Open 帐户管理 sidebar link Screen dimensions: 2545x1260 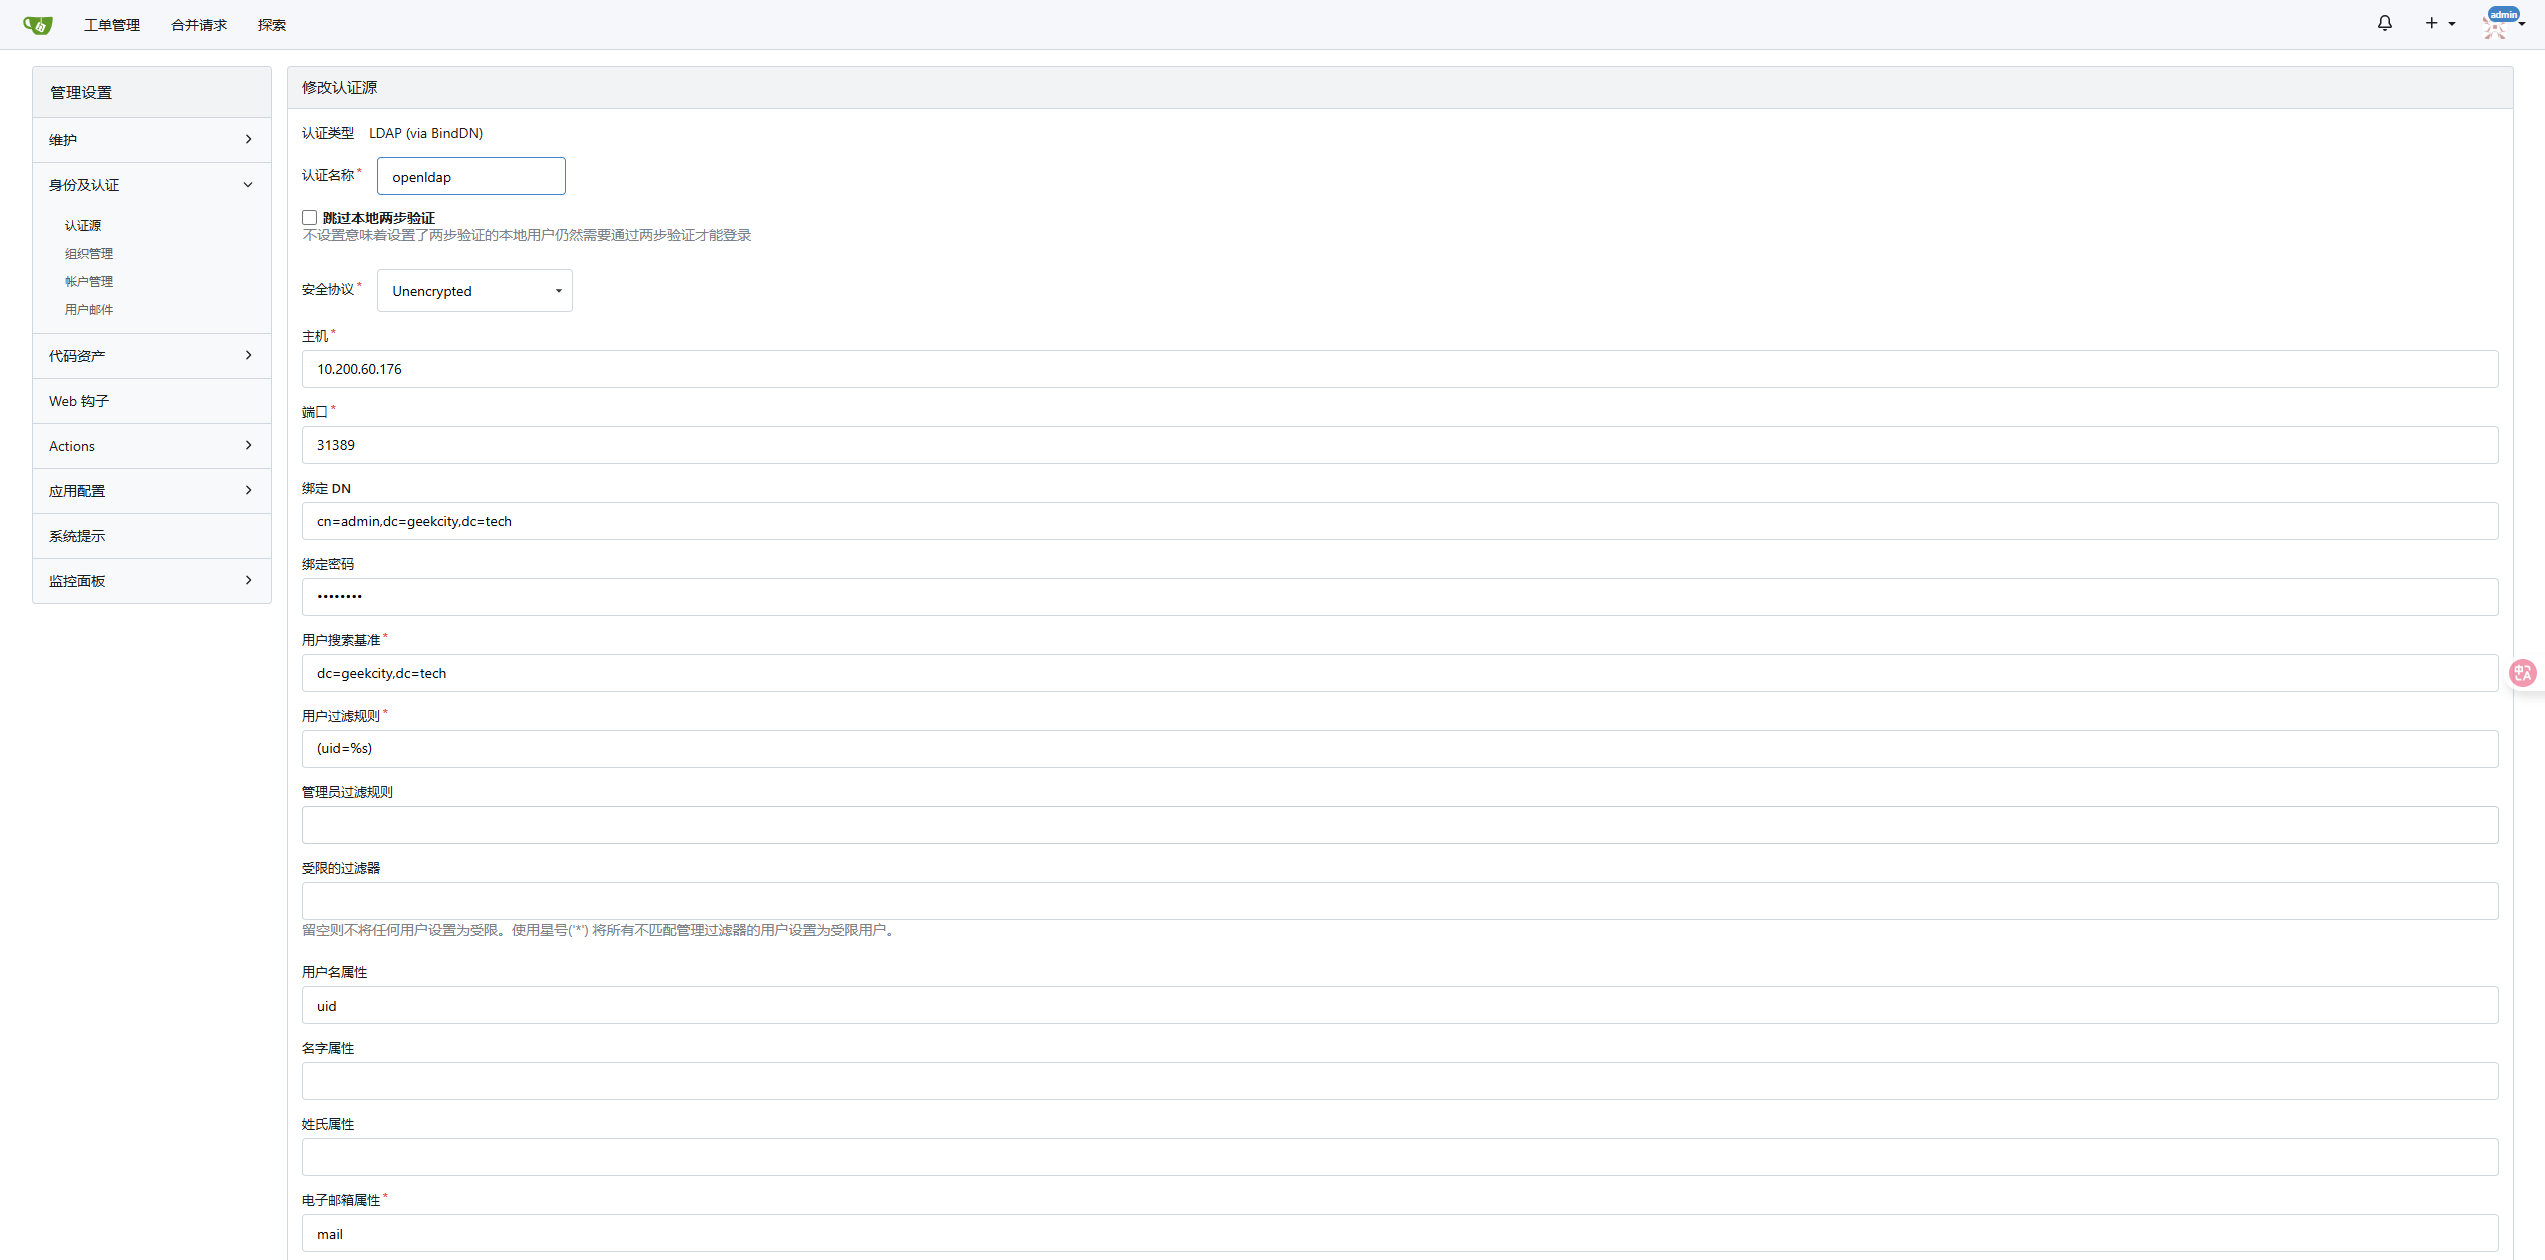(89, 282)
